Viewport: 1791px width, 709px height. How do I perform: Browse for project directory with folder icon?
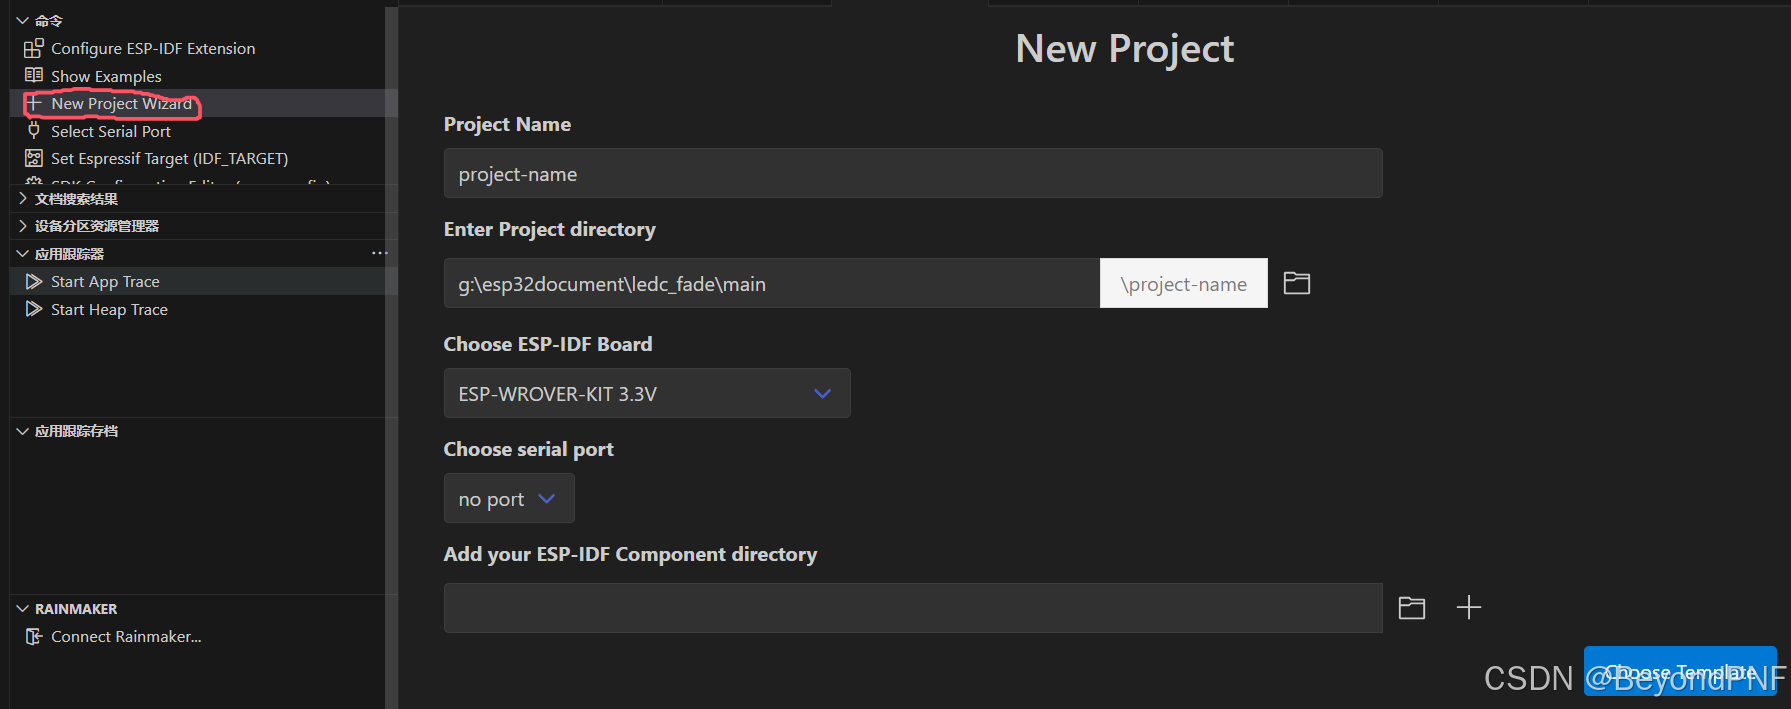[x=1297, y=283]
